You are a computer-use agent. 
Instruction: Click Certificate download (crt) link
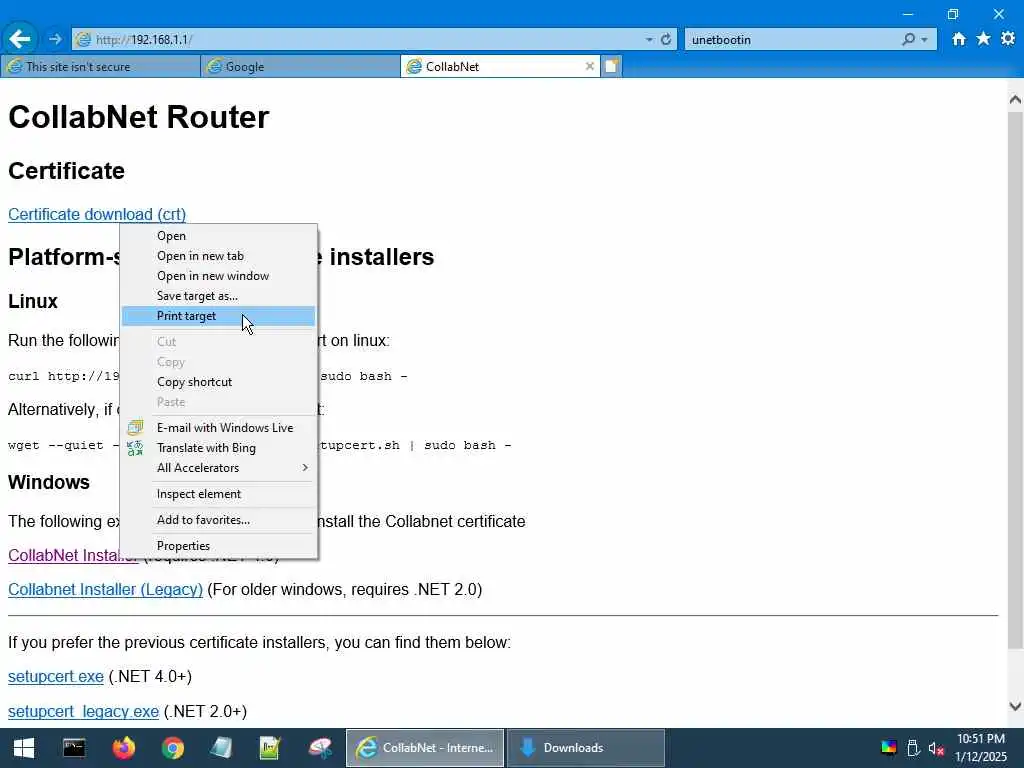97,214
